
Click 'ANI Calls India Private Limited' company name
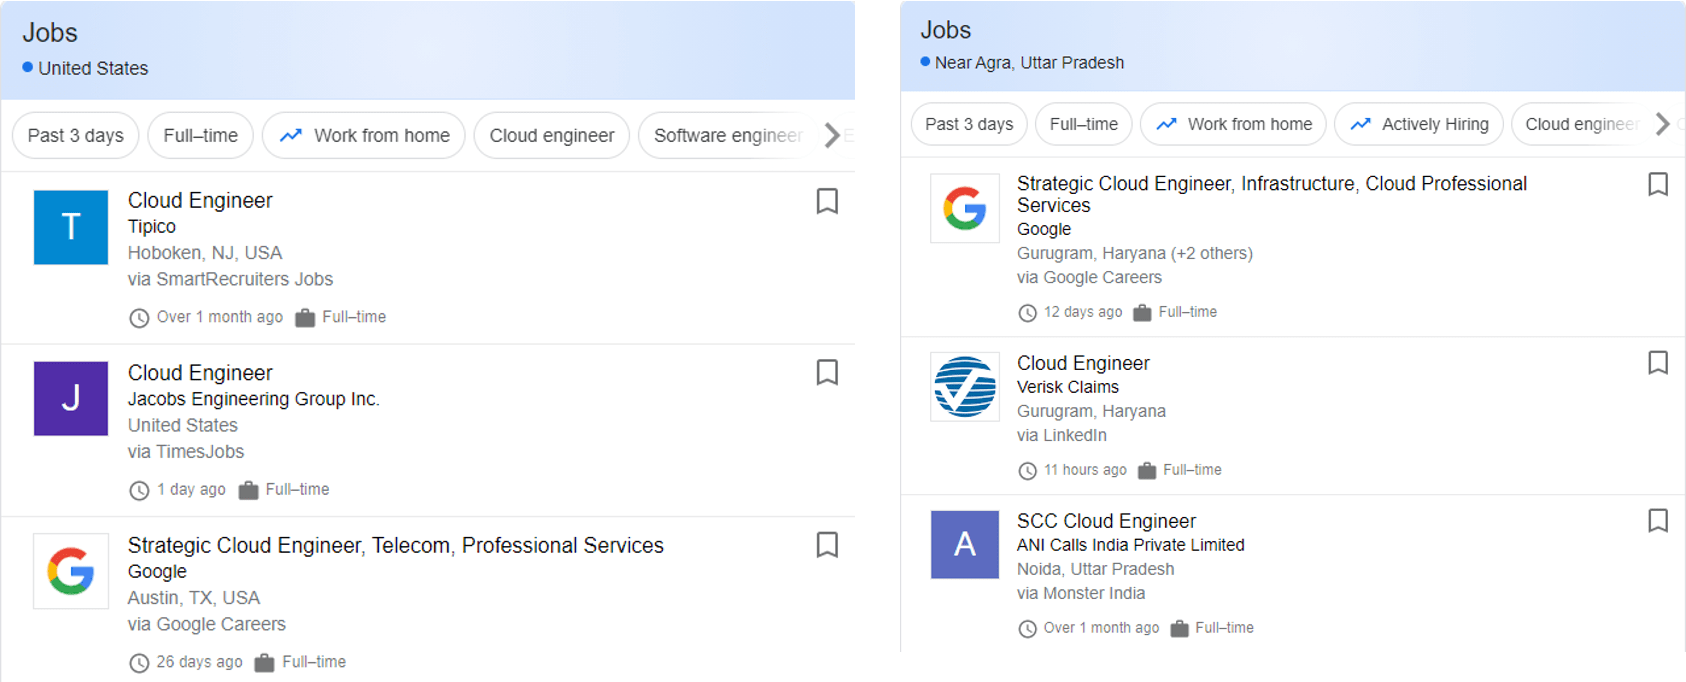coord(1131,545)
